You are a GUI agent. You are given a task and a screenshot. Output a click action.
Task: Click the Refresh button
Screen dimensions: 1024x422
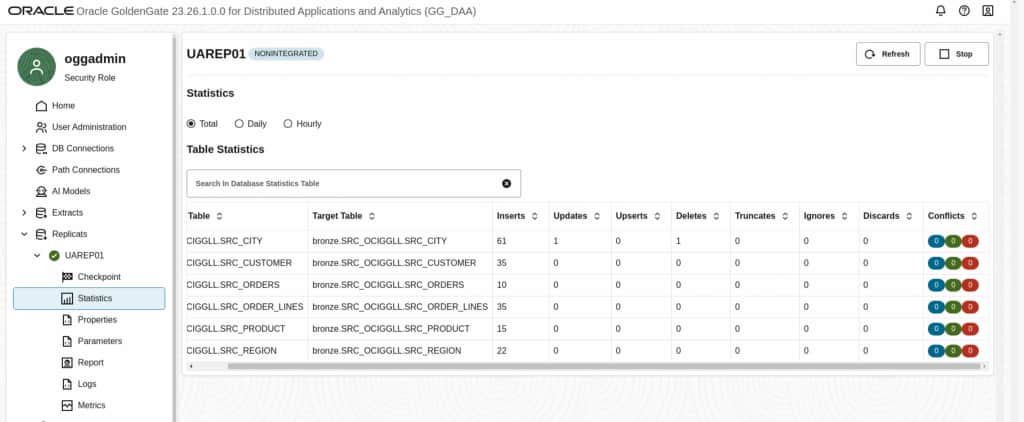point(888,54)
